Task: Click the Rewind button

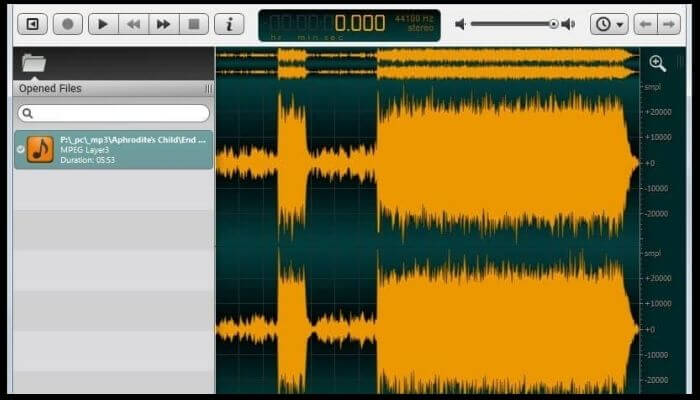Action: pos(132,24)
